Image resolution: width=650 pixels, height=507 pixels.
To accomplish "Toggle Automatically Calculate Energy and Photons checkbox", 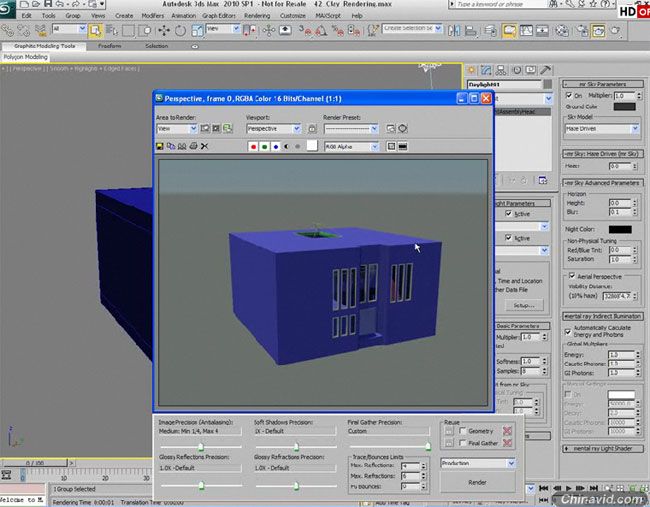I will click(x=568, y=332).
